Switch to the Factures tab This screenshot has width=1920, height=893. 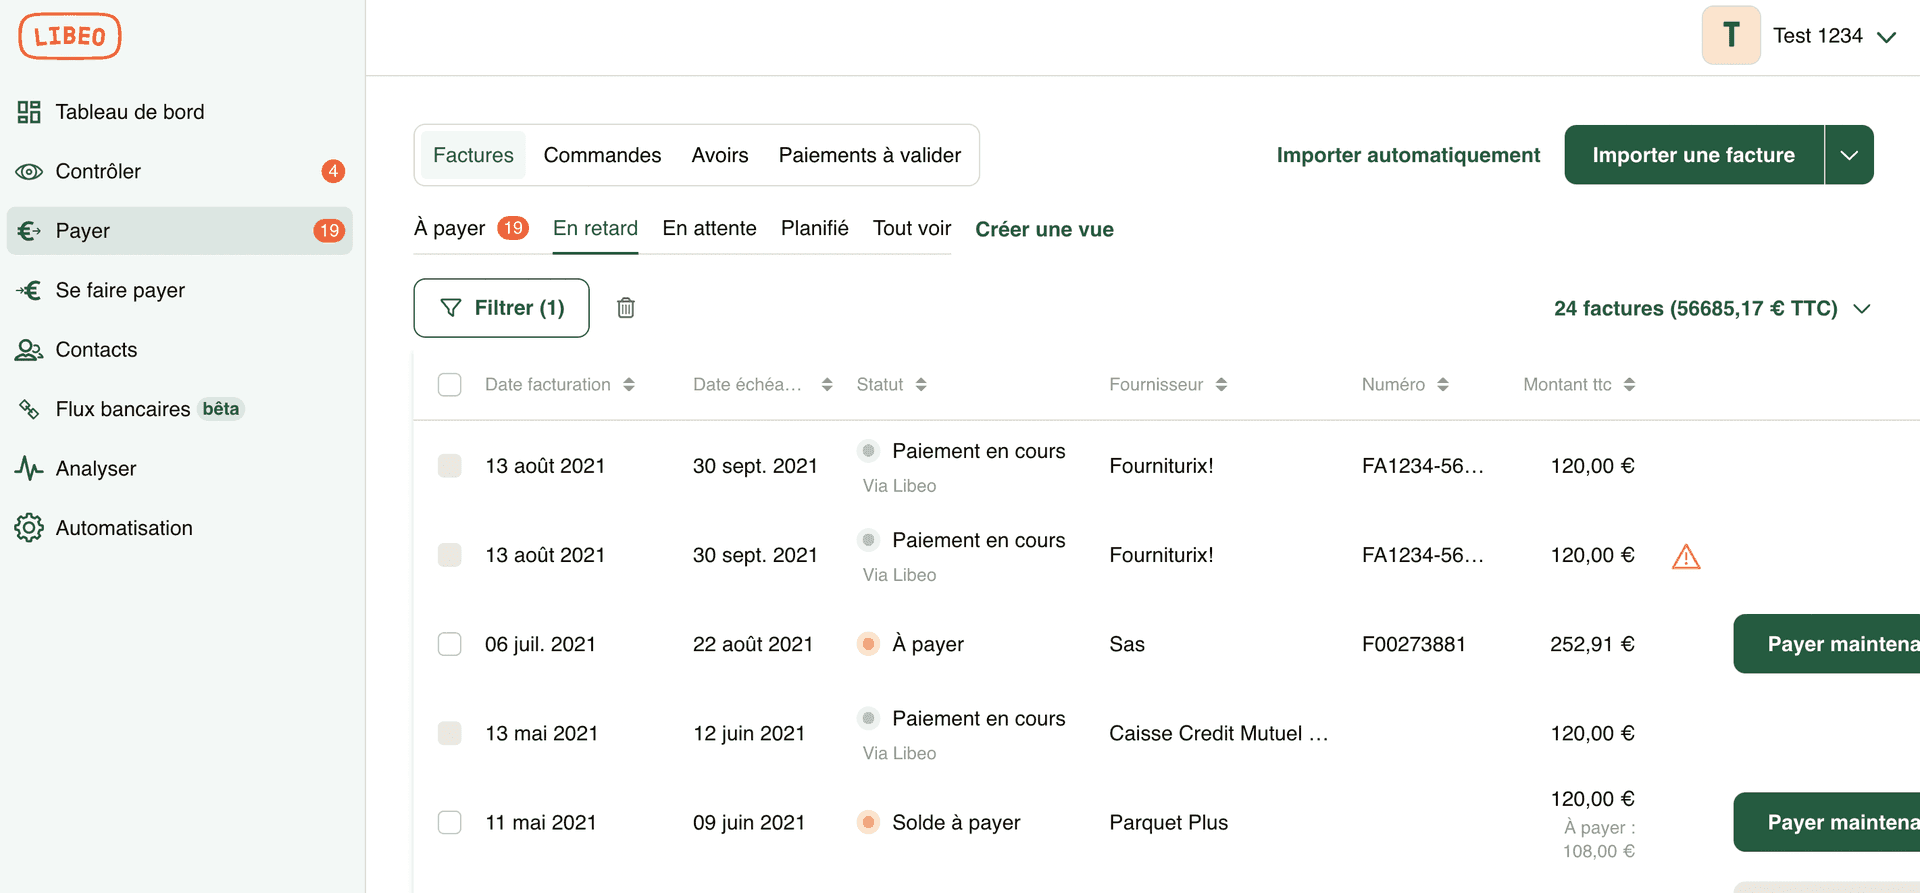tap(473, 155)
